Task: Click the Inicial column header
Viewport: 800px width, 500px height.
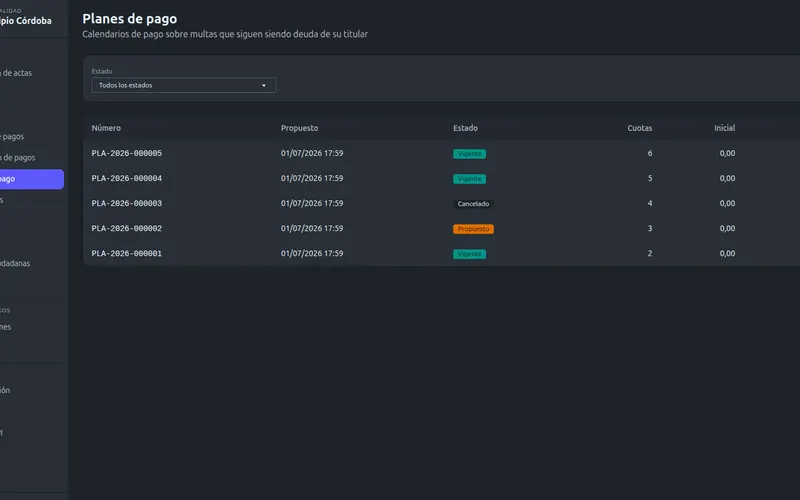Action: [724, 128]
